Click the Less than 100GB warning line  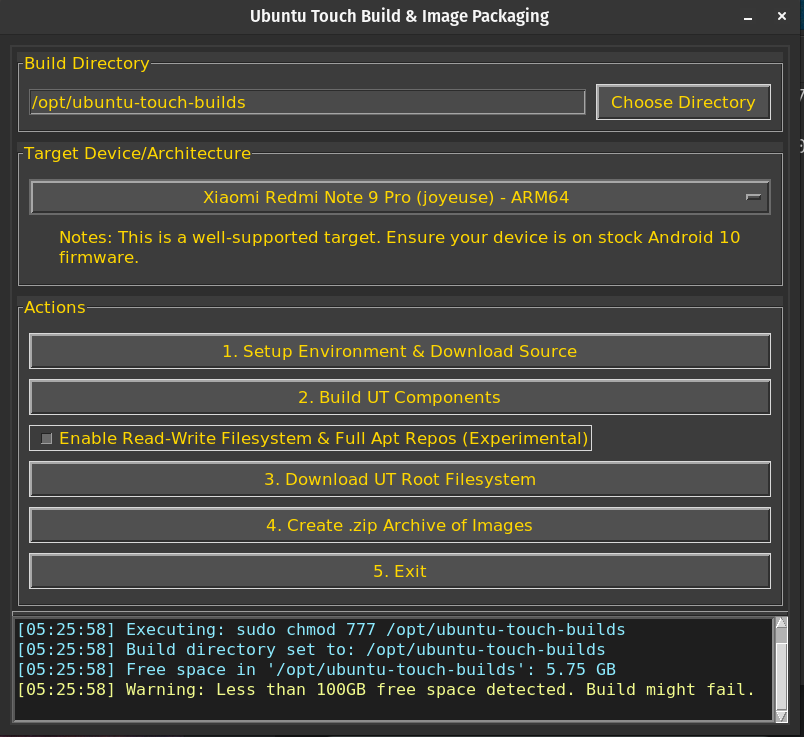click(386, 689)
